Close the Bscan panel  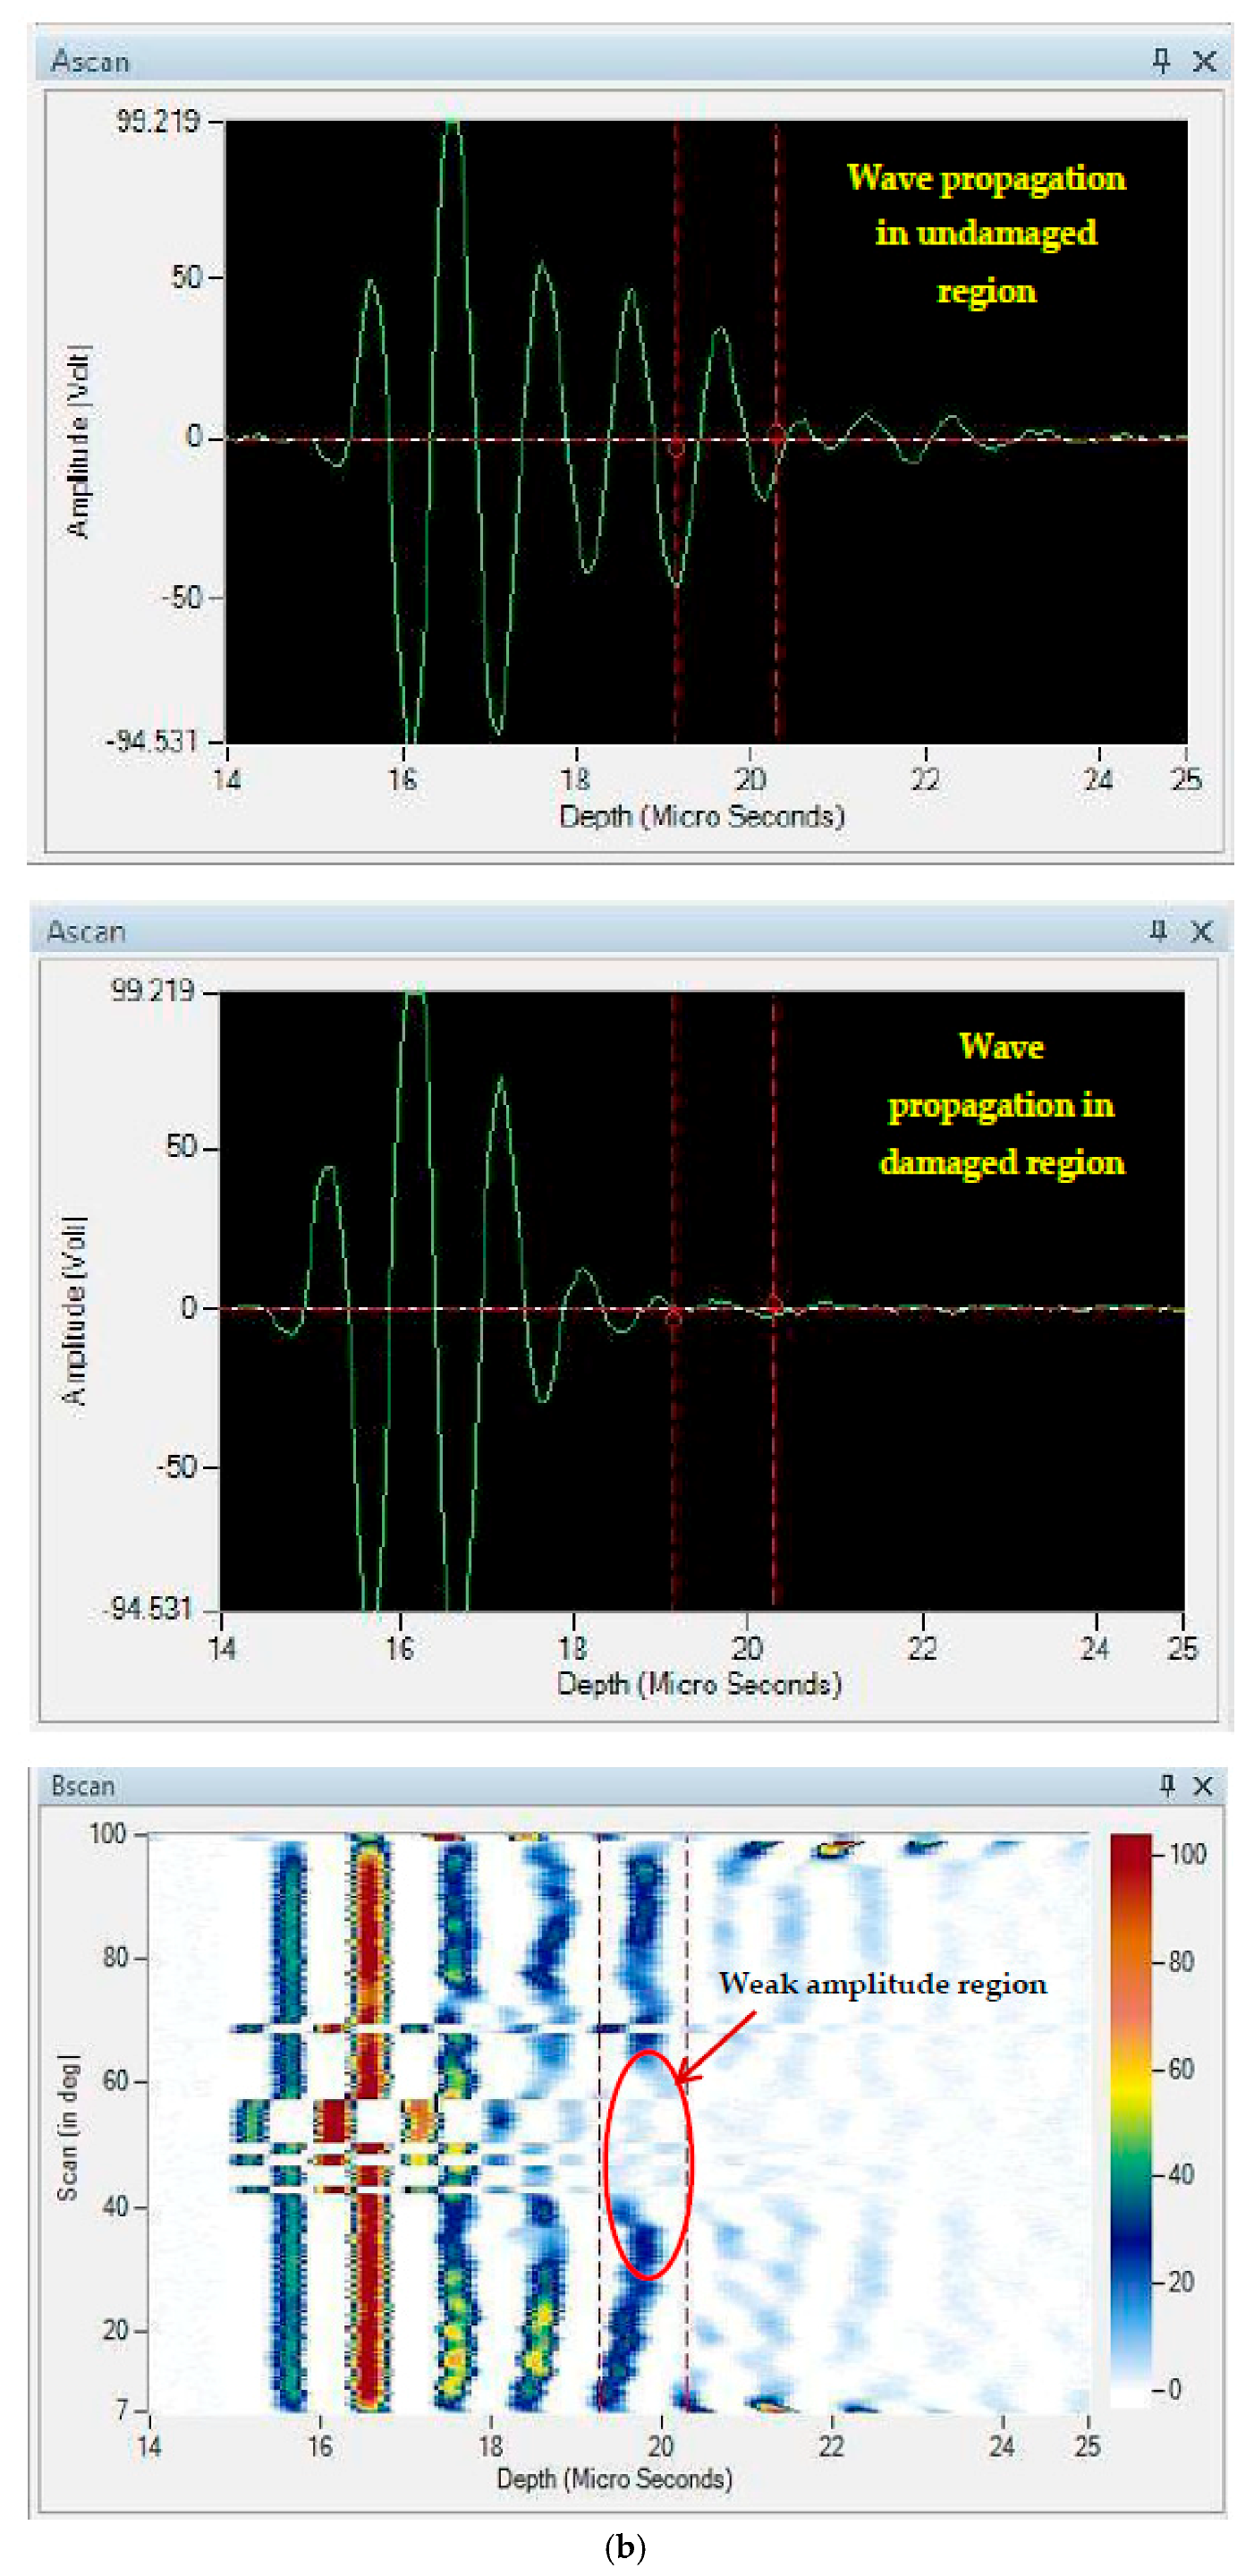tap(1203, 1786)
